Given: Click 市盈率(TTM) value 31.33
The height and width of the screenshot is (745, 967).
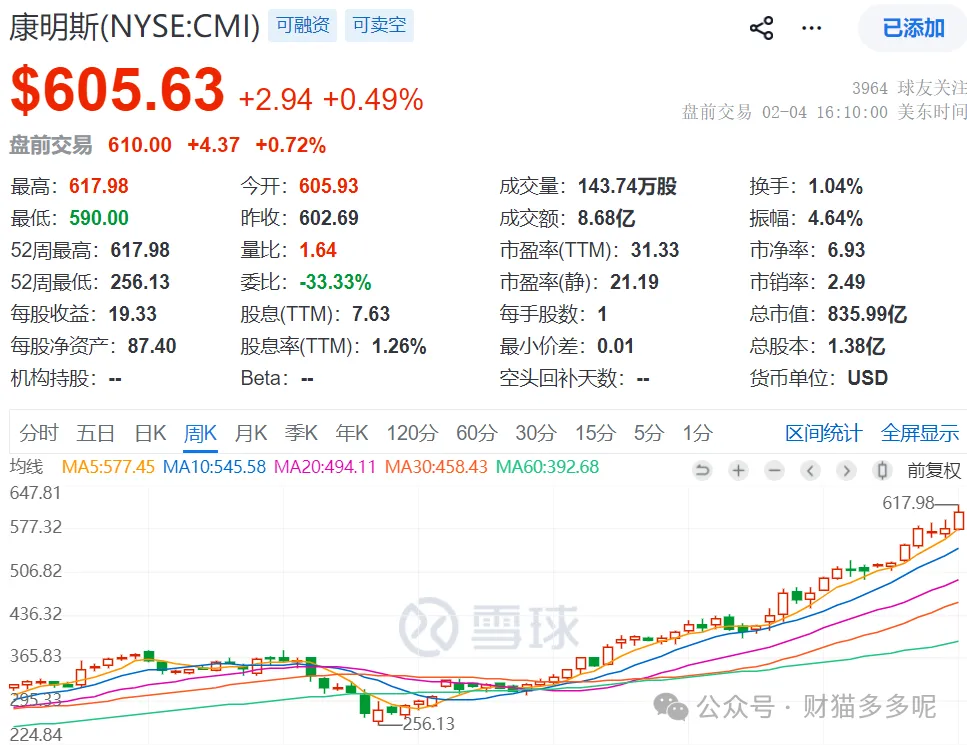Looking at the screenshot, I should pos(654,250).
